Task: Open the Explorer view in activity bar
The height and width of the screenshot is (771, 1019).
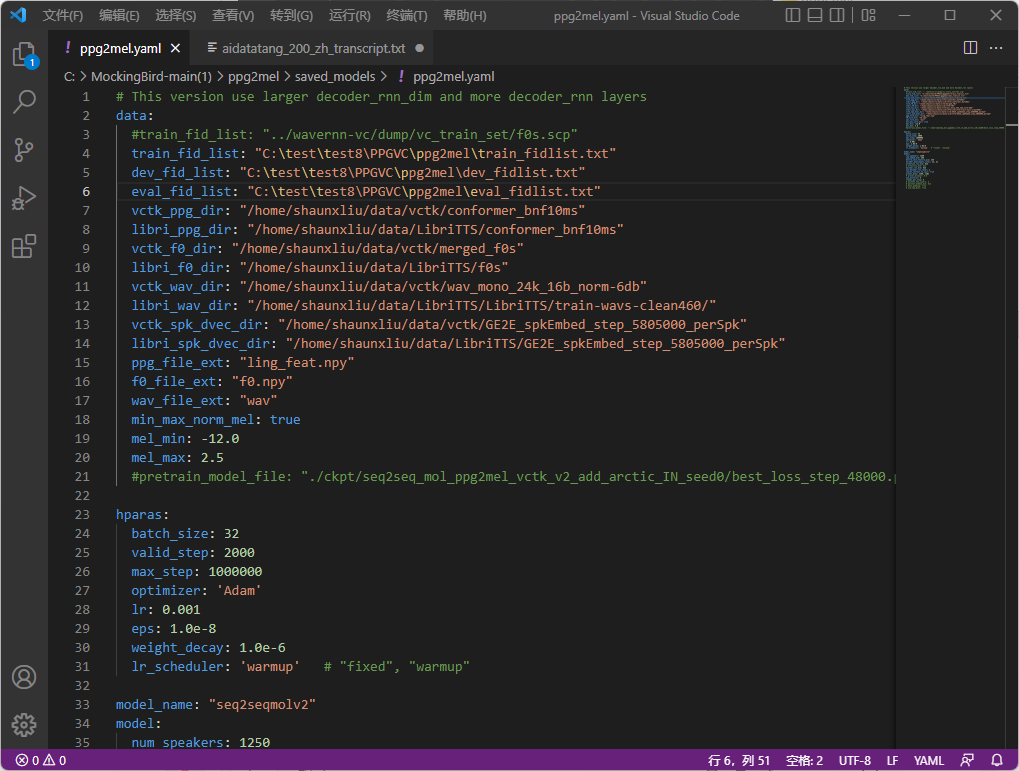Action: [x=24, y=54]
